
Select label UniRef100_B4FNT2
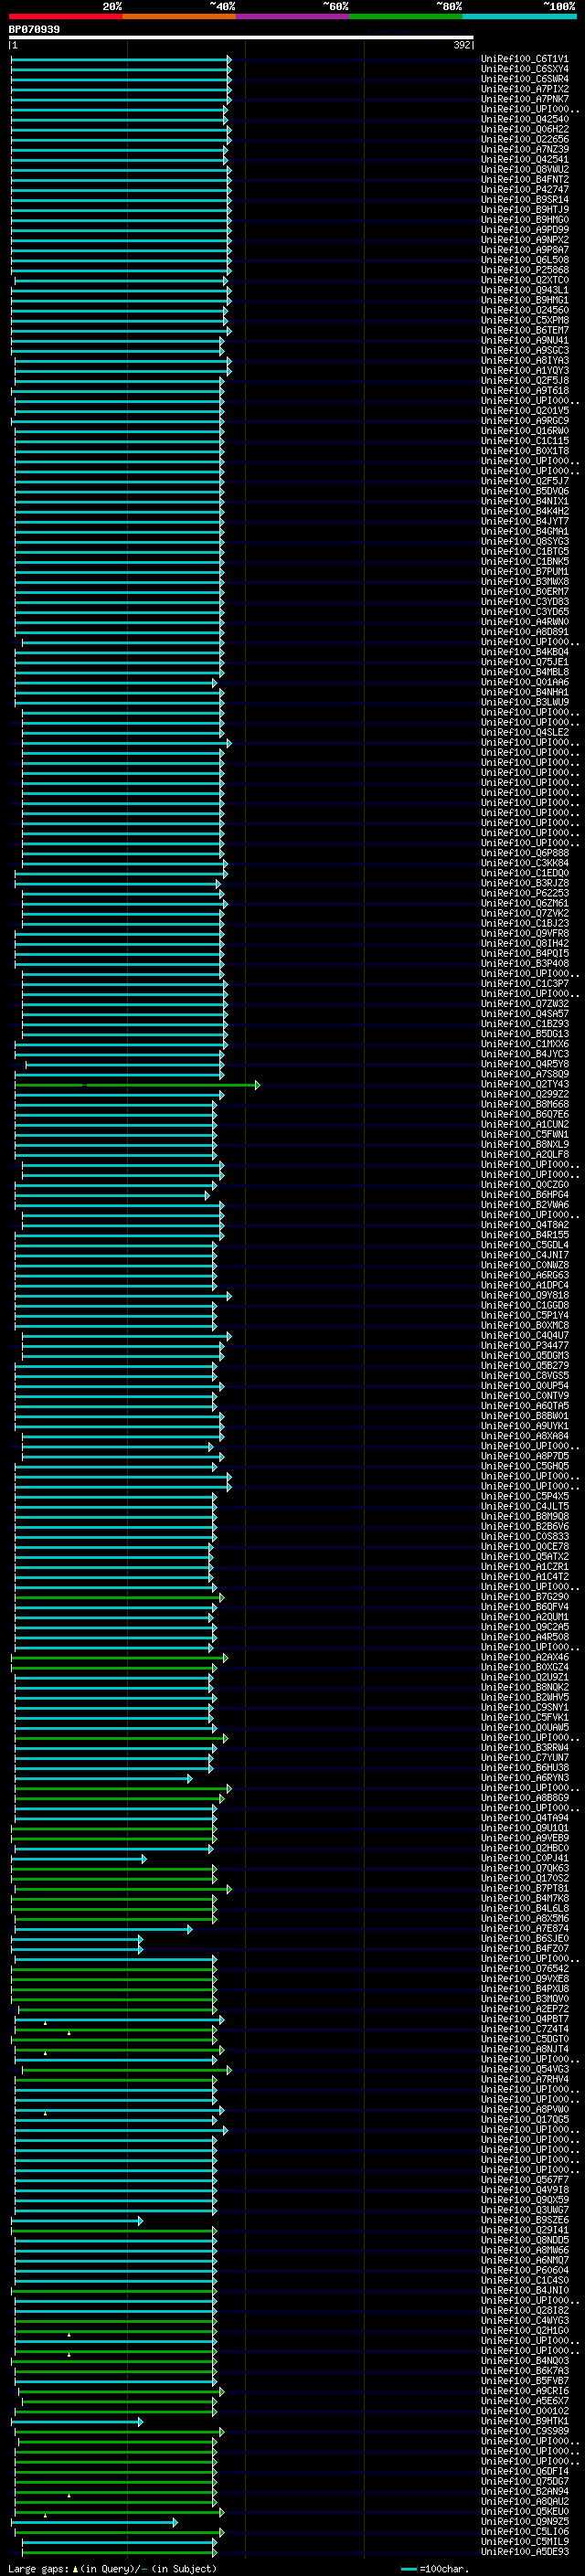tap(525, 179)
